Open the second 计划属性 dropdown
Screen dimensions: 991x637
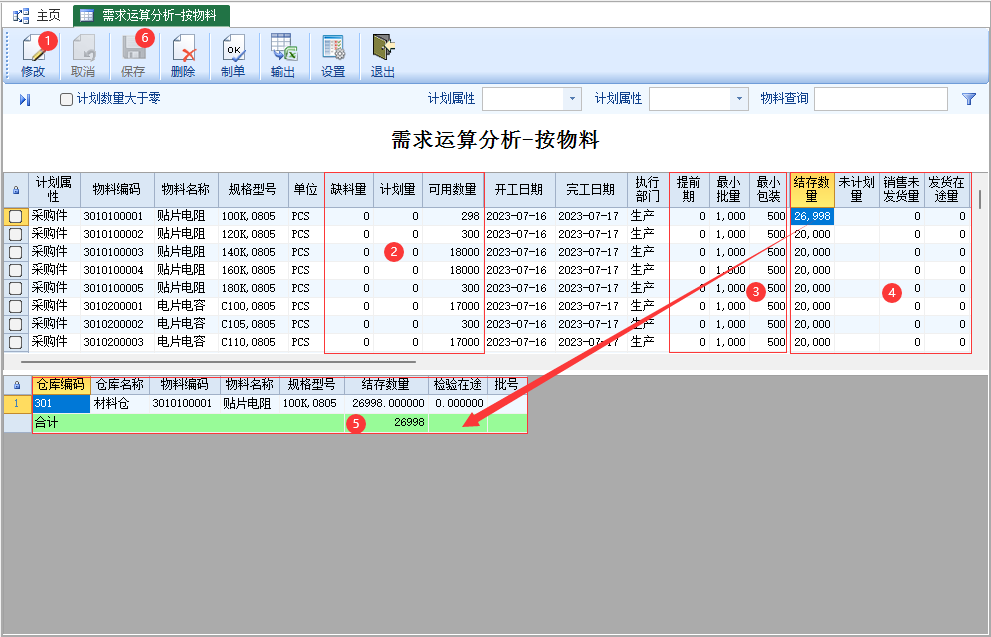click(x=739, y=99)
